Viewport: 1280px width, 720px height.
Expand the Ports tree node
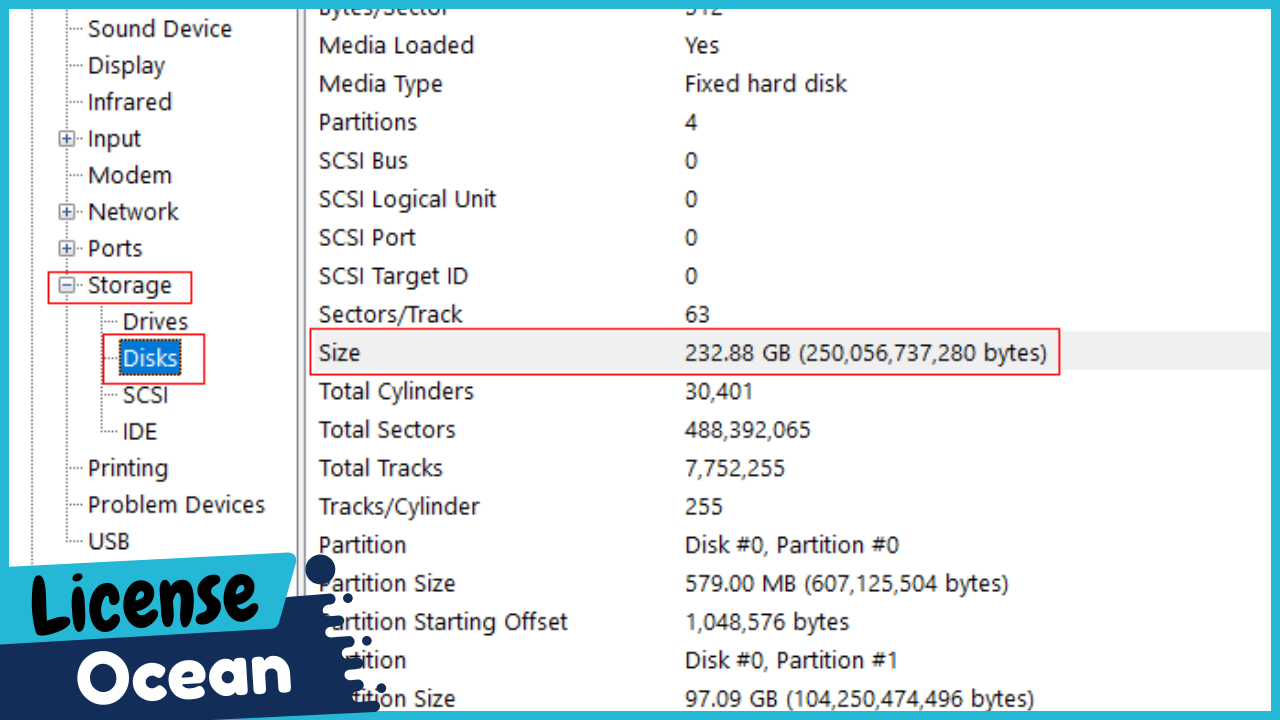(67, 249)
